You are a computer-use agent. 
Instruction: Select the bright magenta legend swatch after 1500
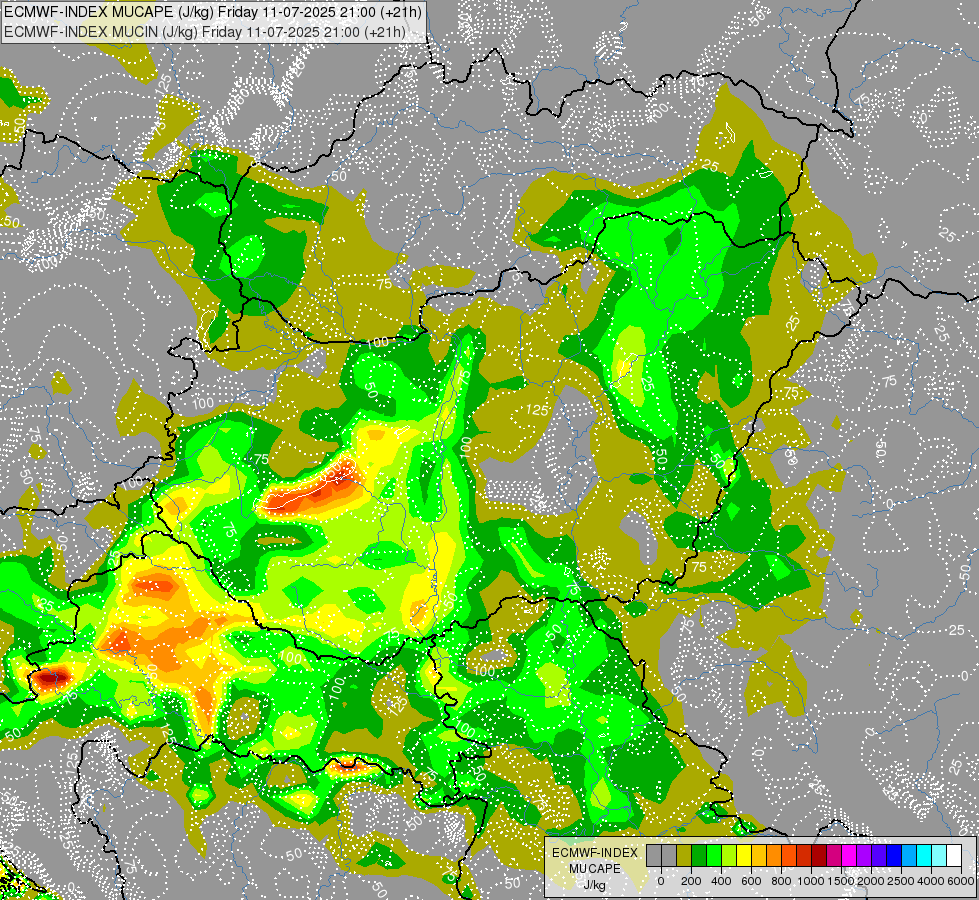(849, 855)
